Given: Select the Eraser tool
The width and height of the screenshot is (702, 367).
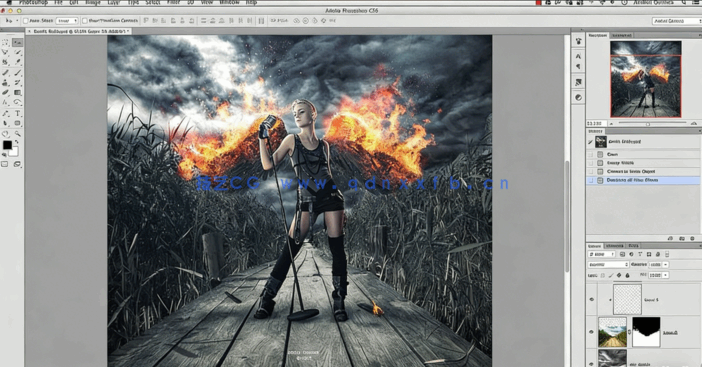Looking at the screenshot, I should point(6,93).
